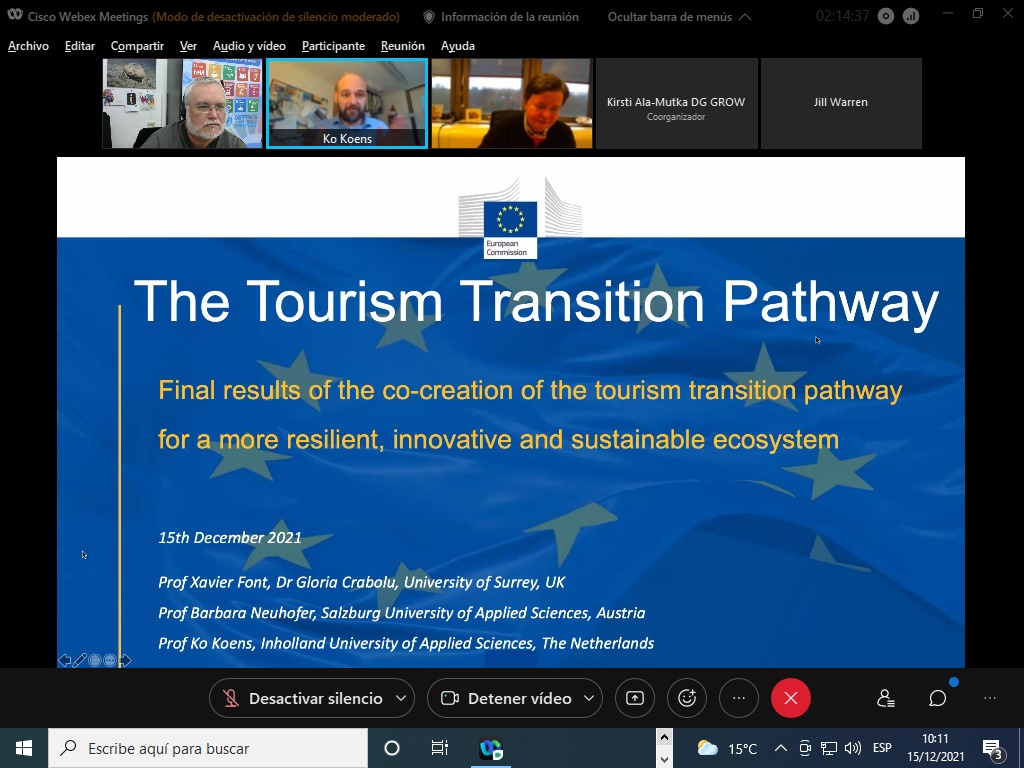This screenshot has width=1024, height=768.
Task: Open the Participante menu
Action: 333,46
